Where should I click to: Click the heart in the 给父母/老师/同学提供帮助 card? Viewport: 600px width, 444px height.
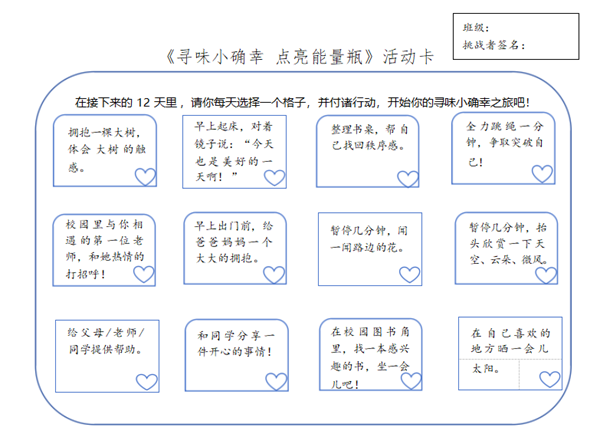coord(147,382)
